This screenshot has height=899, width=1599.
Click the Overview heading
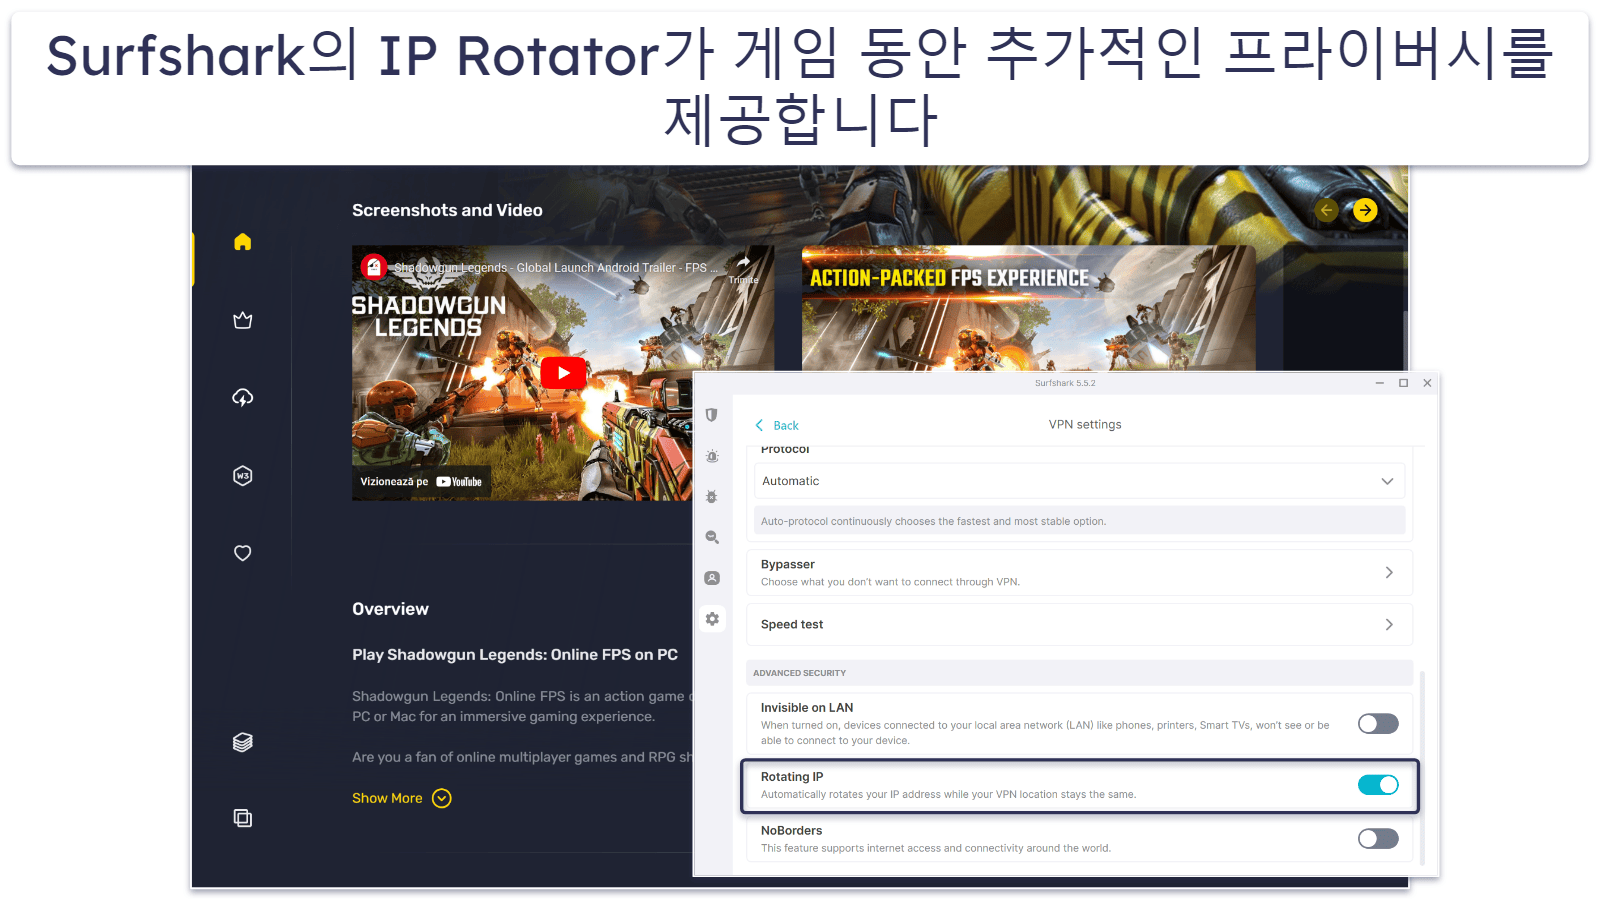pos(390,609)
